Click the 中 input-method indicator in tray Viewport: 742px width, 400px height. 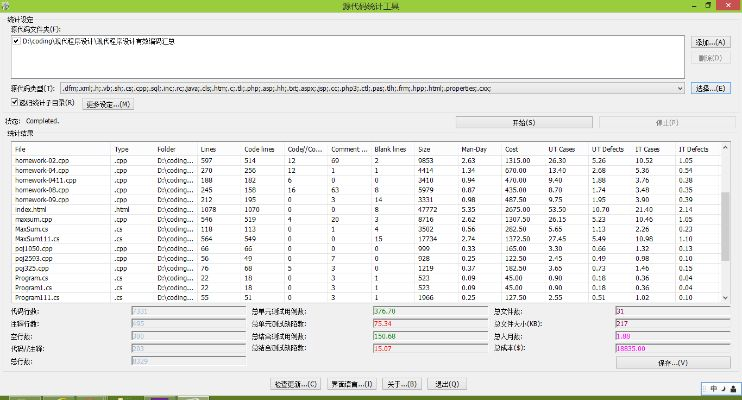714,388
